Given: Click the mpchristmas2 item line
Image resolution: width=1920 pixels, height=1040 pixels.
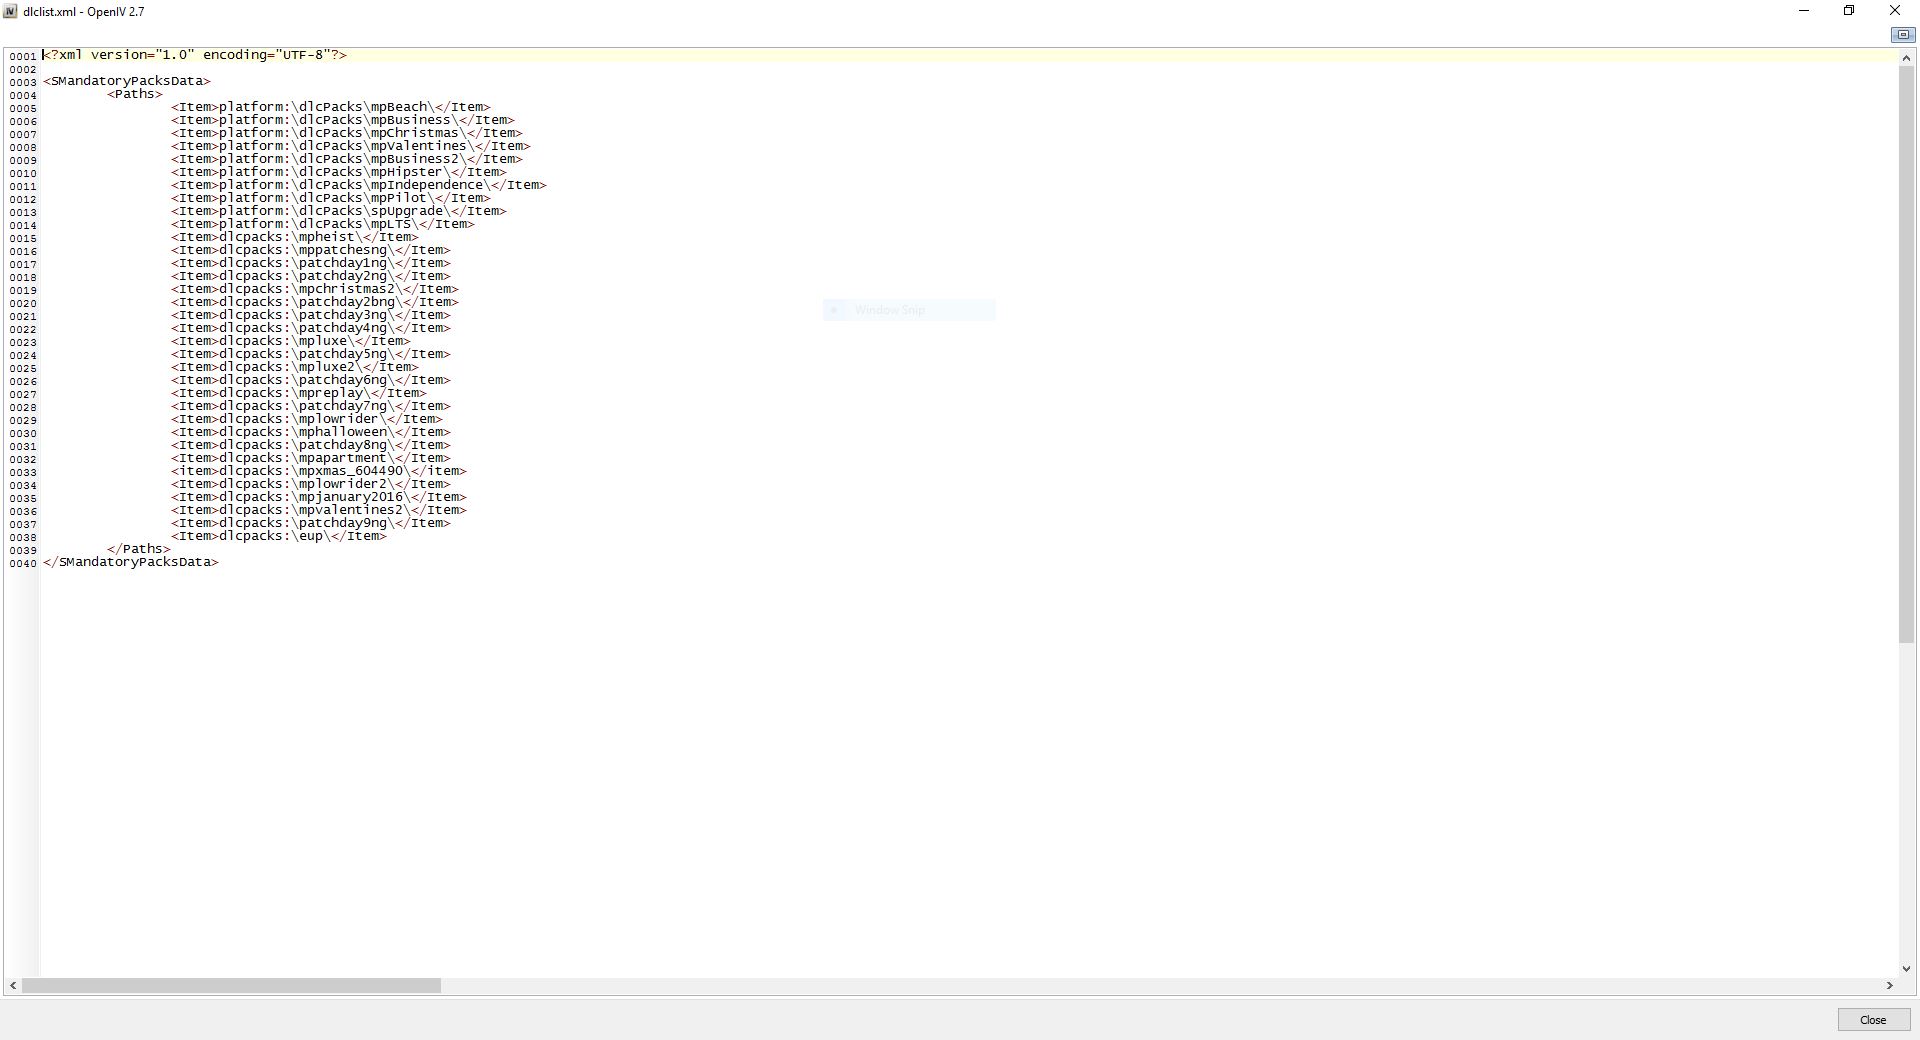Looking at the screenshot, I should point(315,289).
